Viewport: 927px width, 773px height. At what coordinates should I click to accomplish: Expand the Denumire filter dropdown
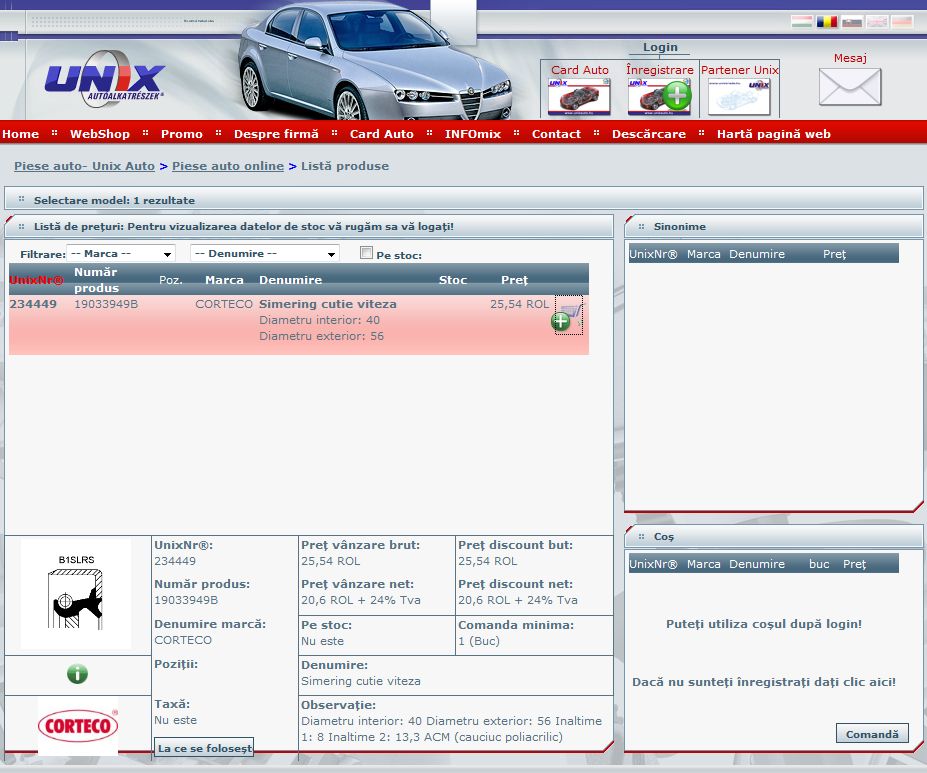[x=264, y=254]
